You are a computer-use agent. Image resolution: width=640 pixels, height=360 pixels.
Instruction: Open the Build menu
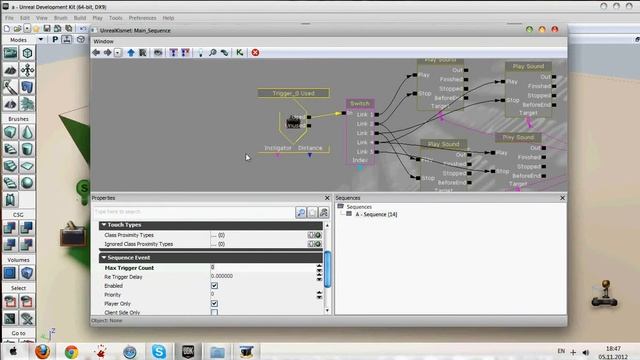point(80,18)
